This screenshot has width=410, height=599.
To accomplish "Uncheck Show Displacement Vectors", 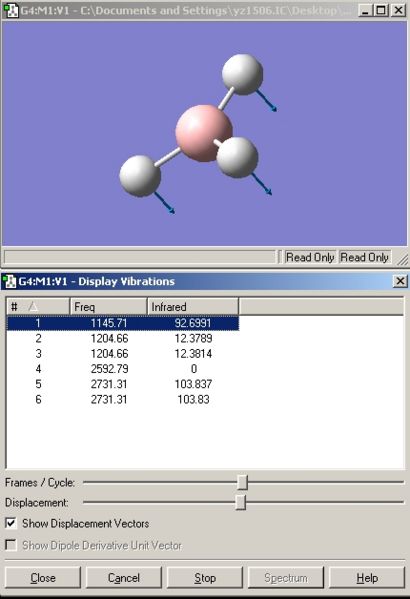I will pyautogui.click(x=11, y=523).
